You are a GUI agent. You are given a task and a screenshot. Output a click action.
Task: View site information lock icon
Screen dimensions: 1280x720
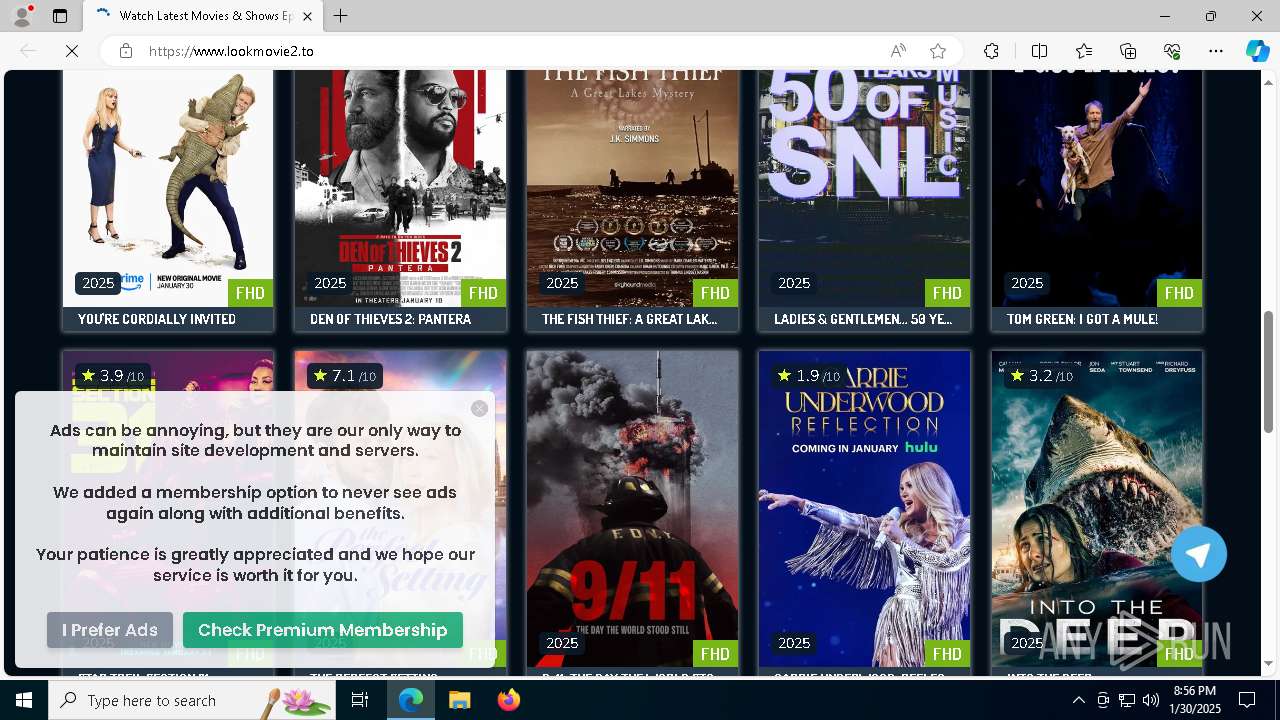click(126, 51)
